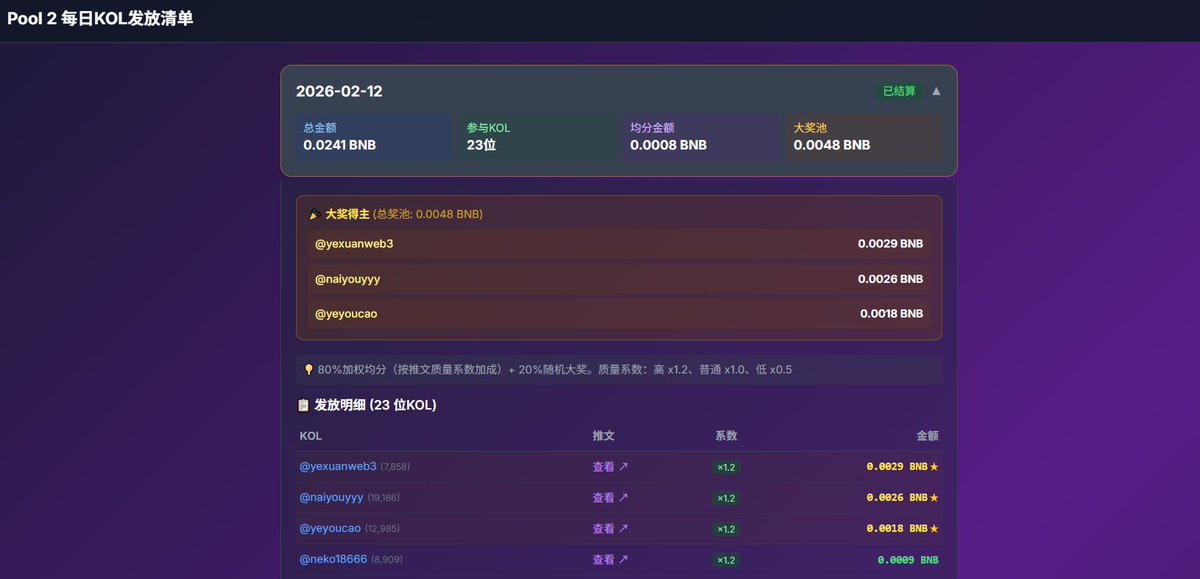Click the 金额 column header
The width and height of the screenshot is (1200, 579).
point(928,436)
